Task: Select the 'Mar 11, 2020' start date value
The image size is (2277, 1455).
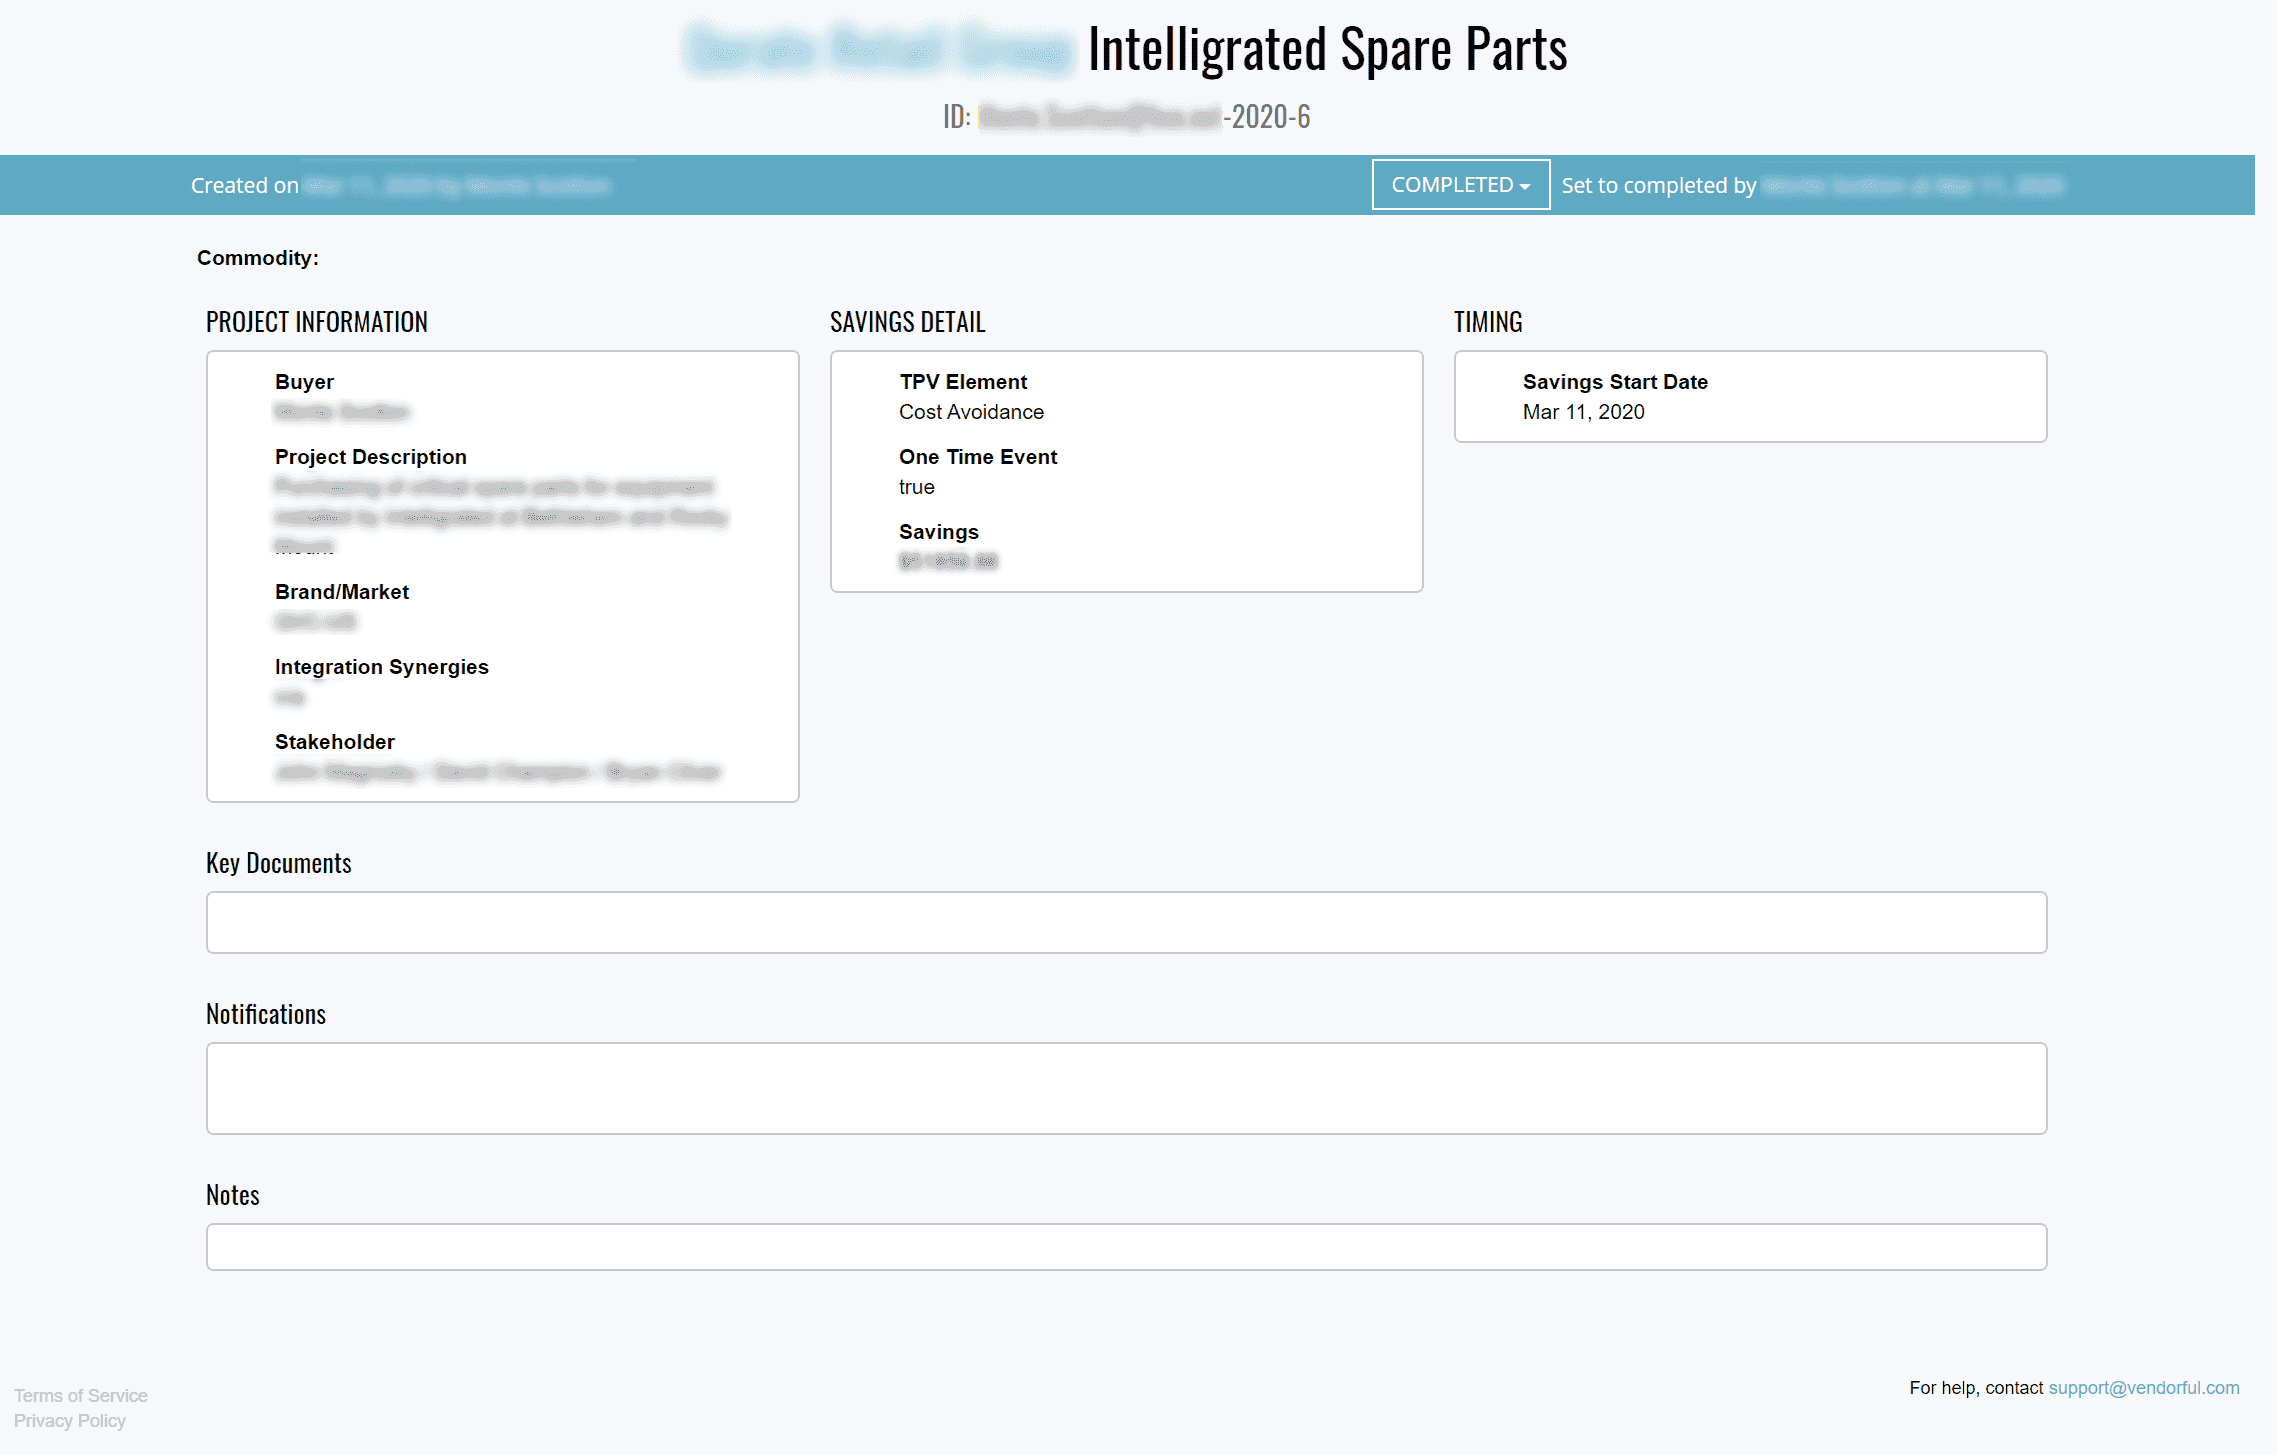Action: click(x=1584, y=412)
